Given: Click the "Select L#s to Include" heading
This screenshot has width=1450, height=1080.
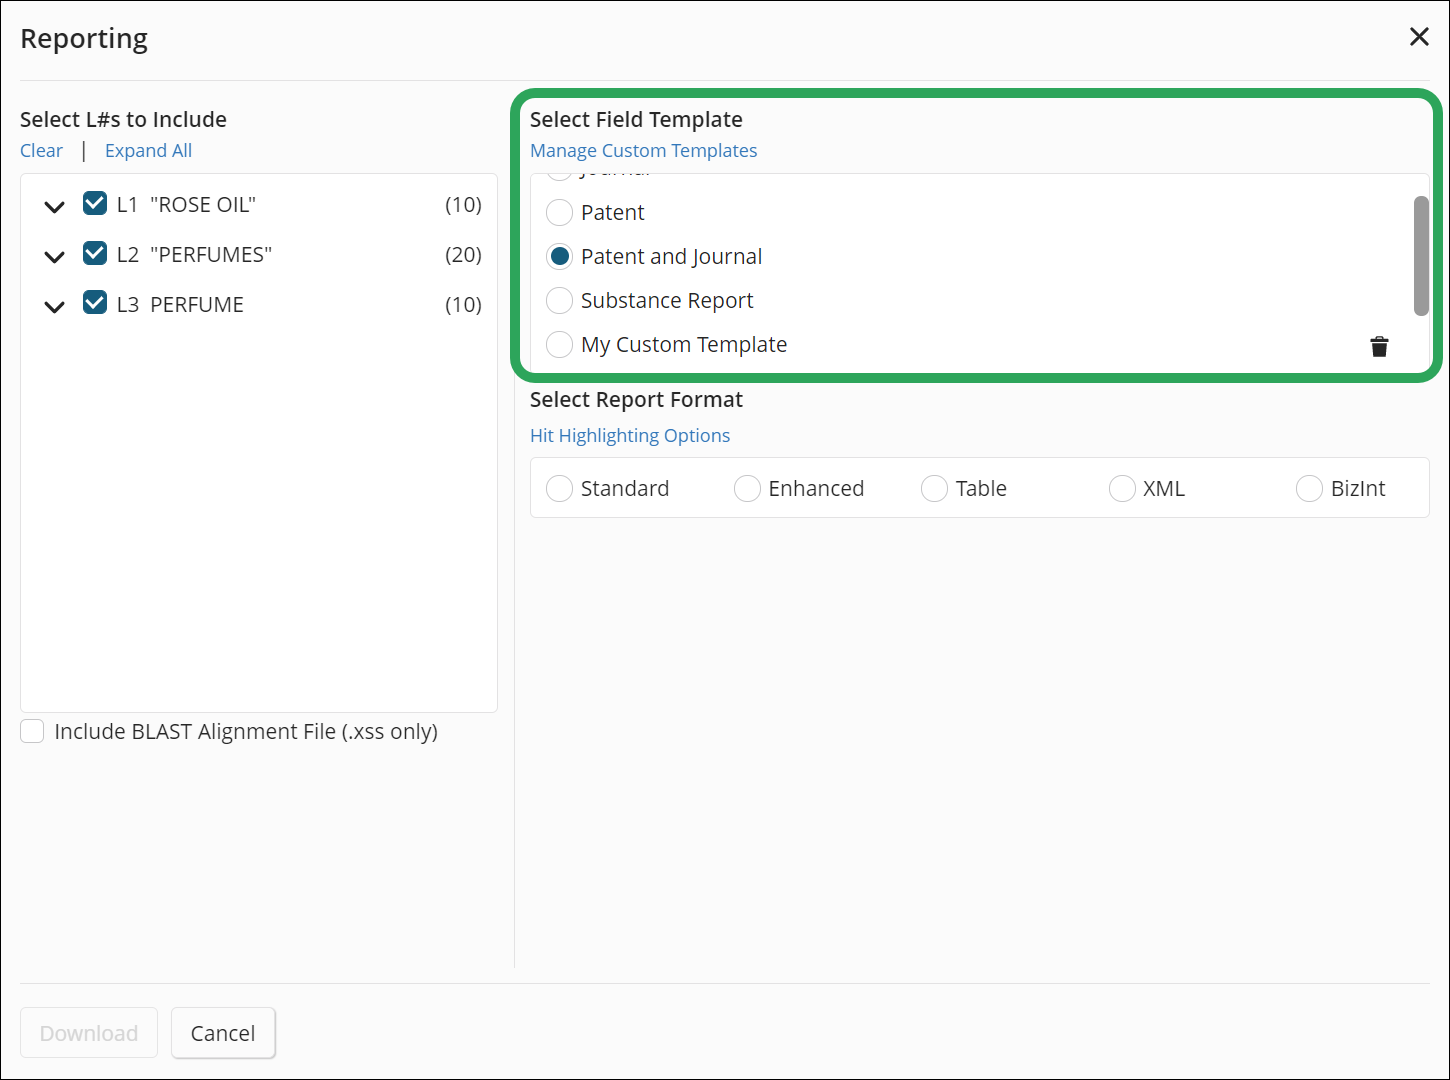Looking at the screenshot, I should tap(123, 119).
